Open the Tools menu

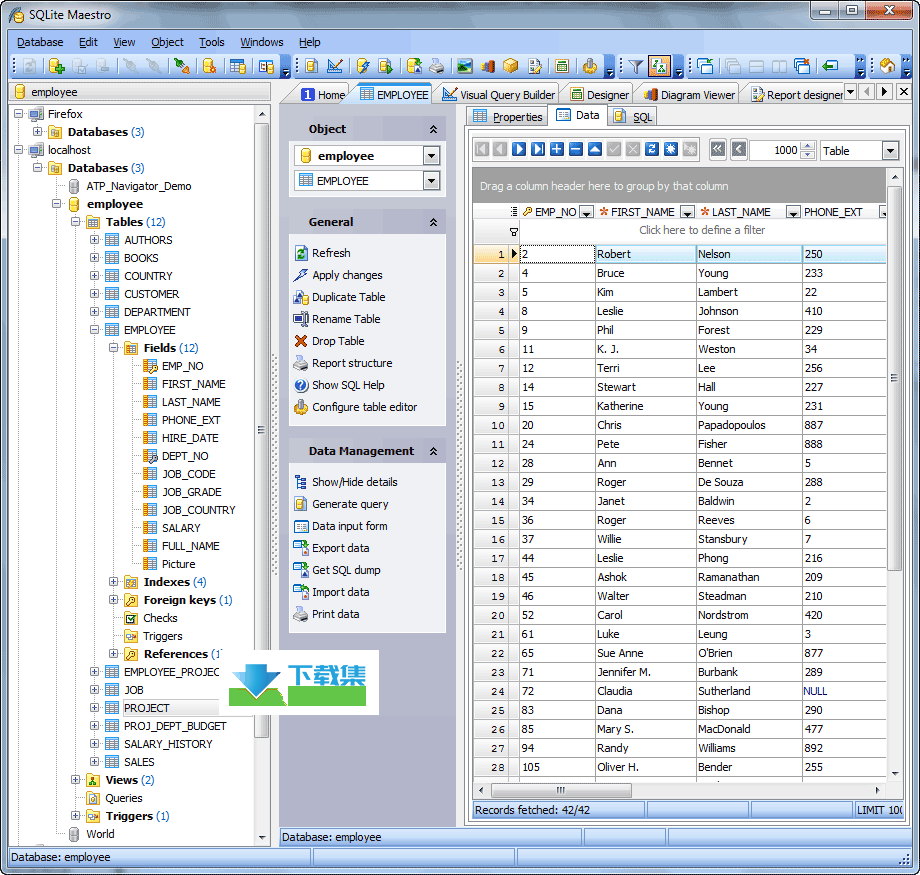211,42
